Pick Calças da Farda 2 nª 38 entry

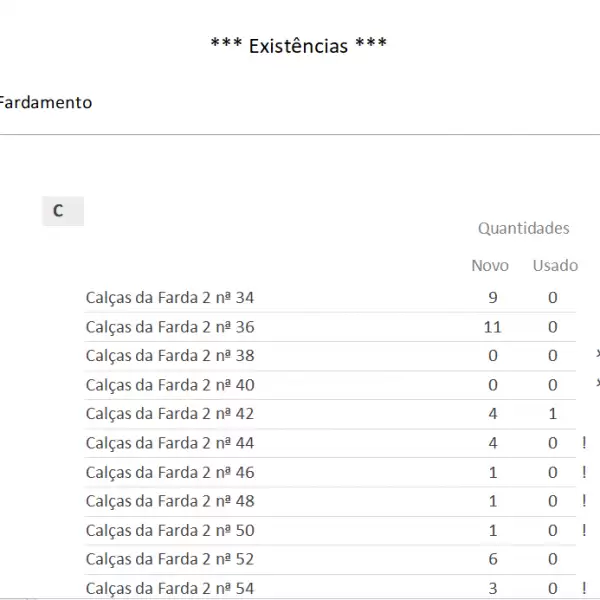tap(170, 355)
